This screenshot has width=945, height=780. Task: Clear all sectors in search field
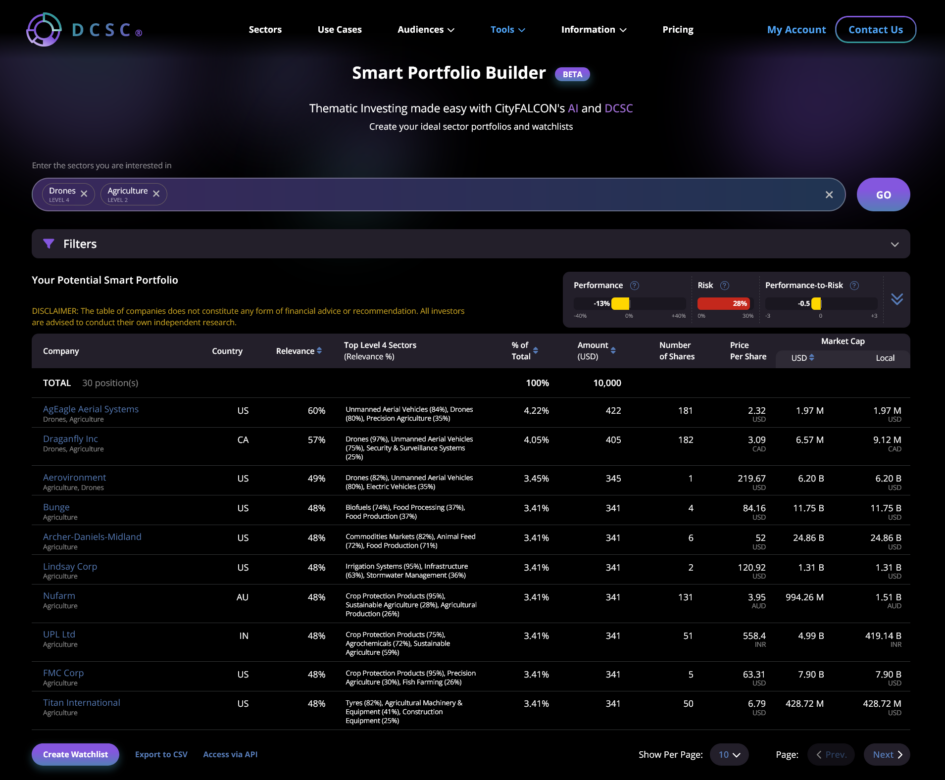(828, 195)
